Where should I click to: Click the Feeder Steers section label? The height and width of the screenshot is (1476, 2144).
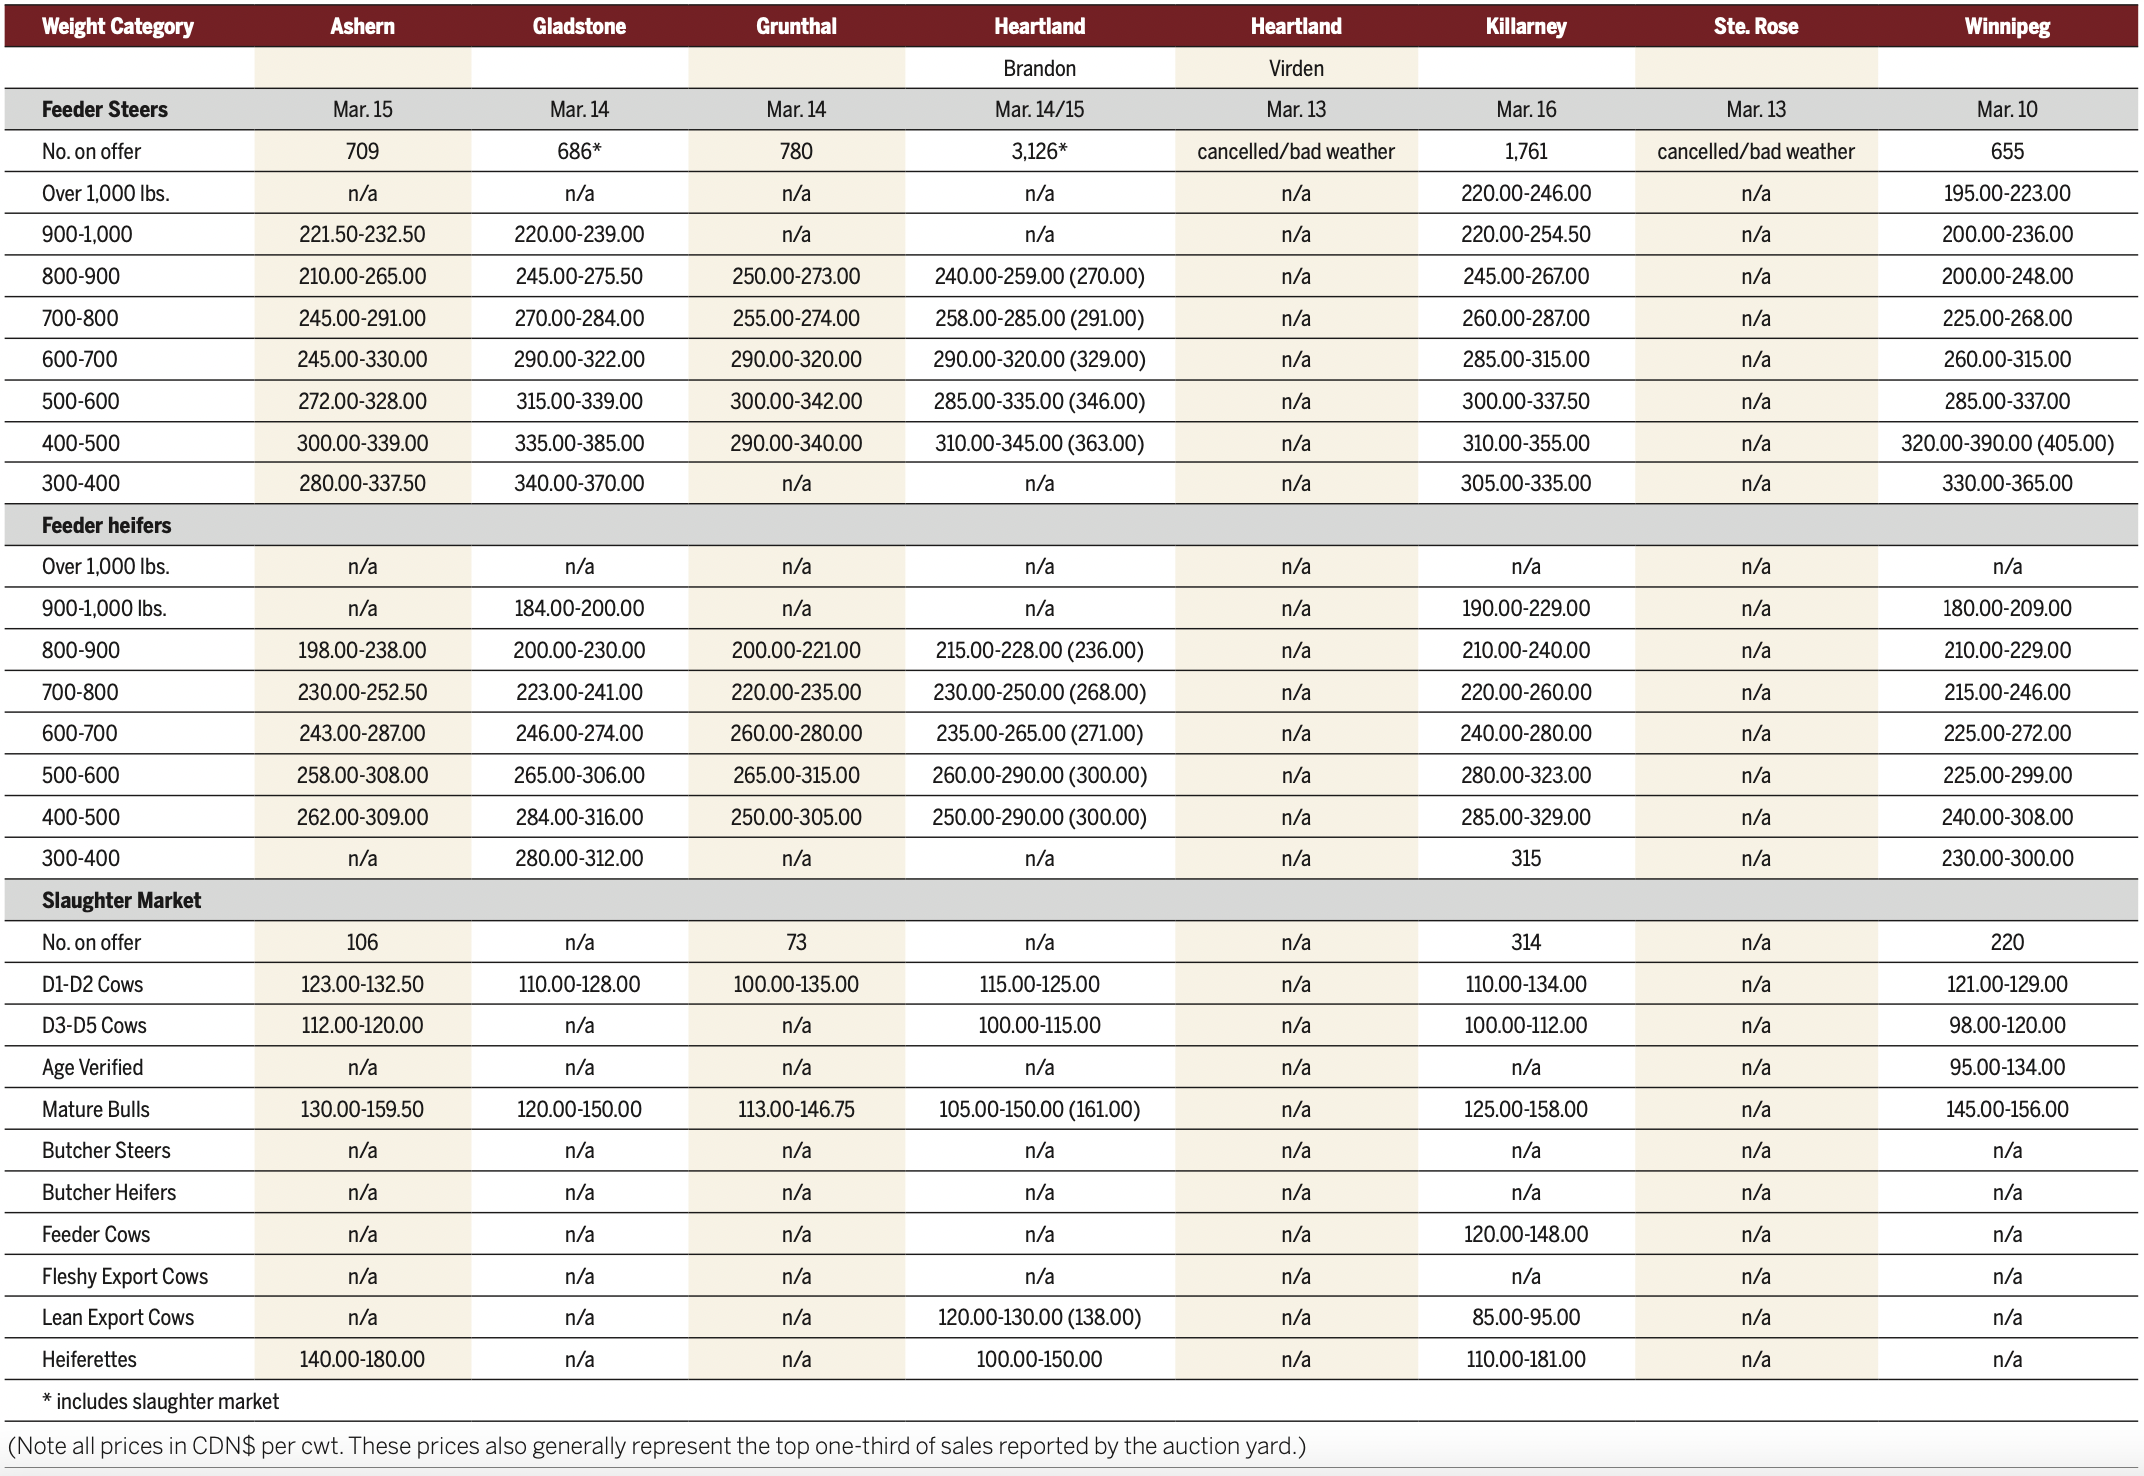pyautogui.click(x=105, y=109)
